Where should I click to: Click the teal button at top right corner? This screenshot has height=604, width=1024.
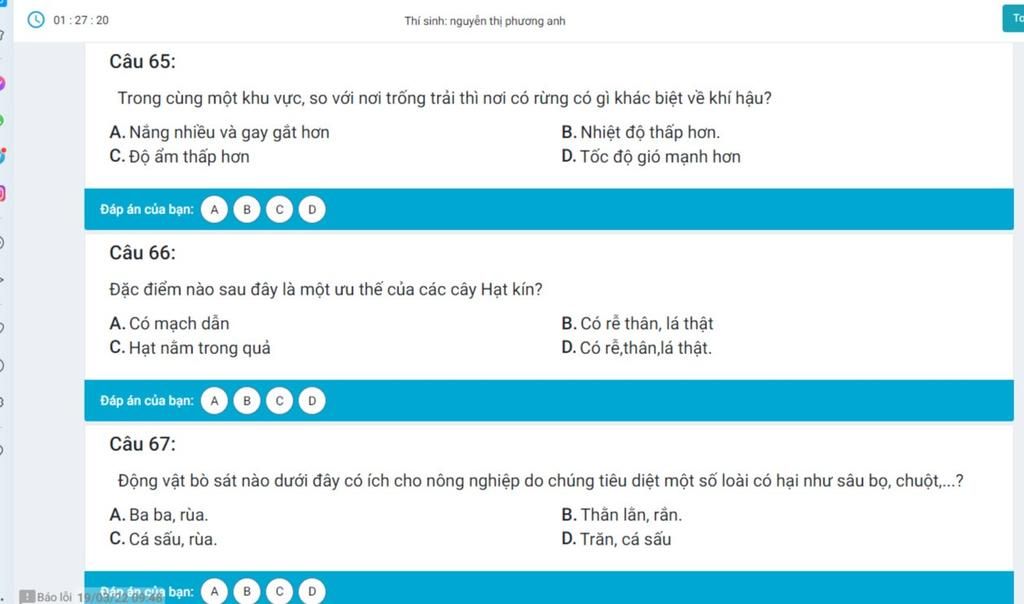coord(1013,18)
